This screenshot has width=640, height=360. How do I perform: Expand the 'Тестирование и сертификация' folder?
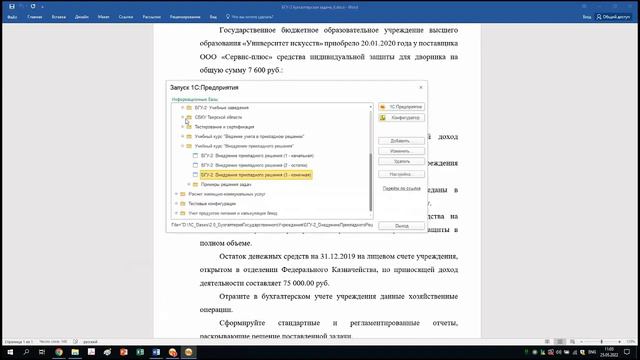coord(182,127)
